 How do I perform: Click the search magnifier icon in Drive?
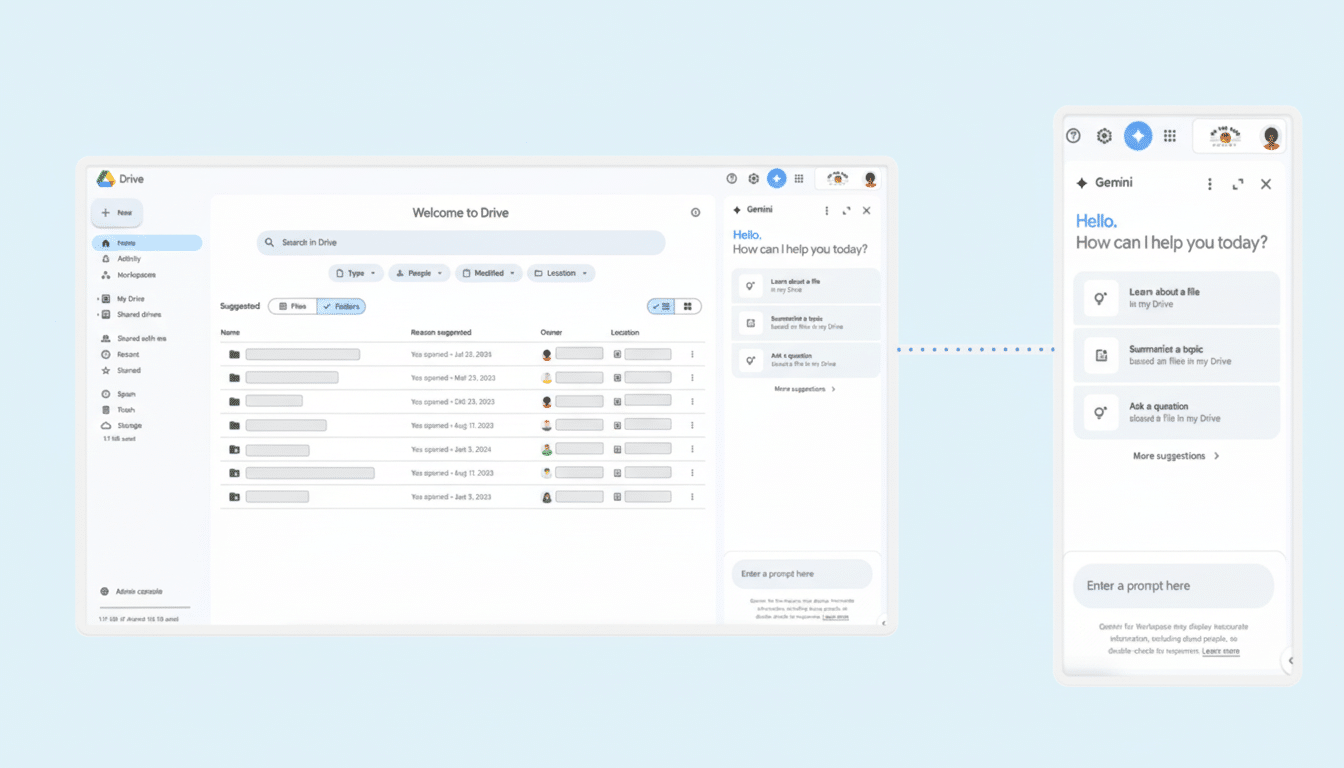(268, 242)
